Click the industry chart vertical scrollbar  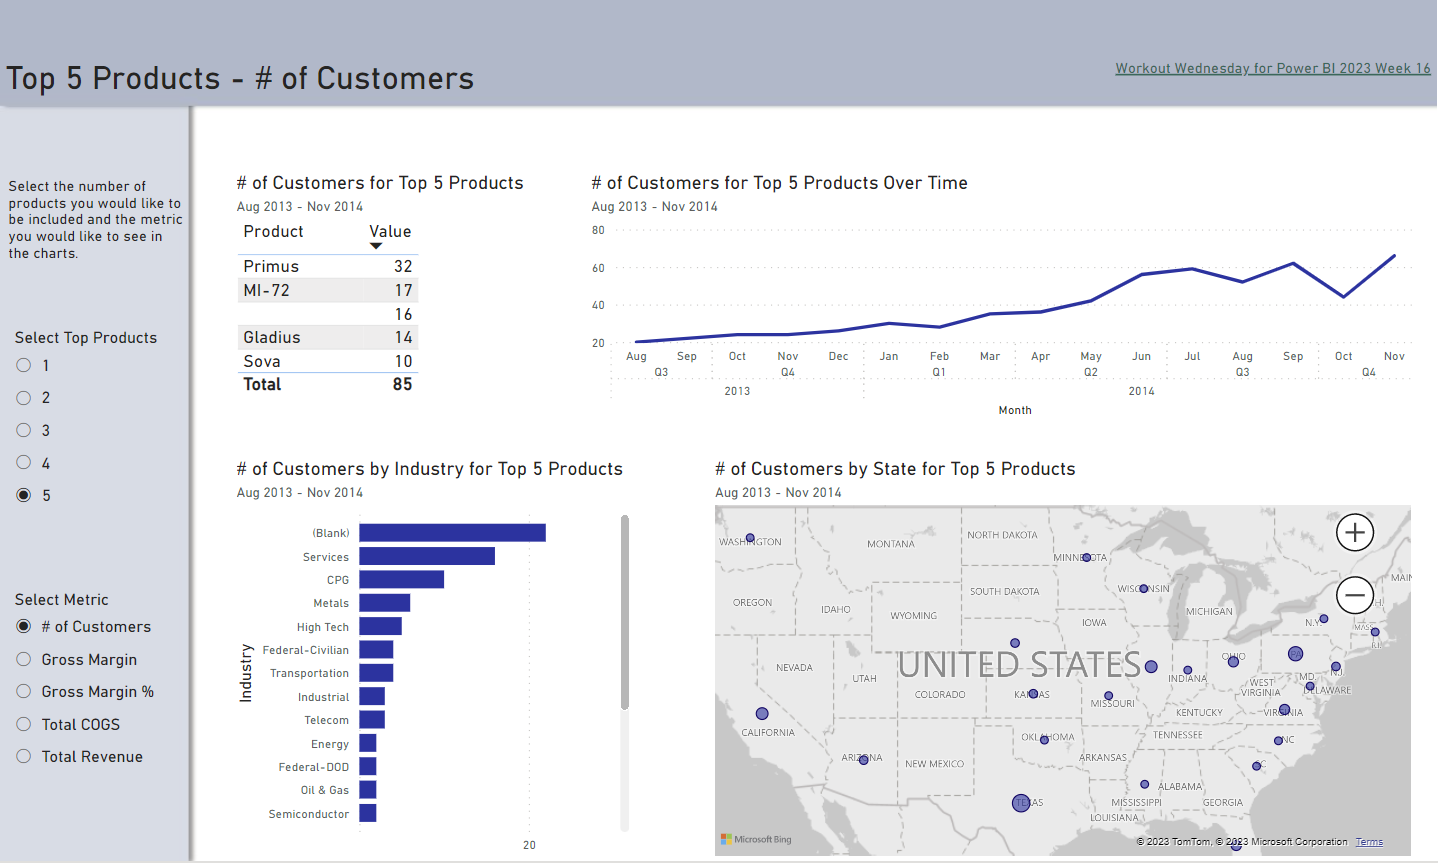point(625,610)
